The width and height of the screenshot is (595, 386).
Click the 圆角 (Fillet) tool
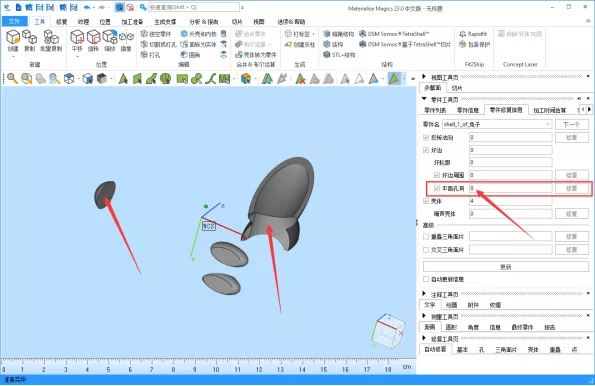click(190, 55)
